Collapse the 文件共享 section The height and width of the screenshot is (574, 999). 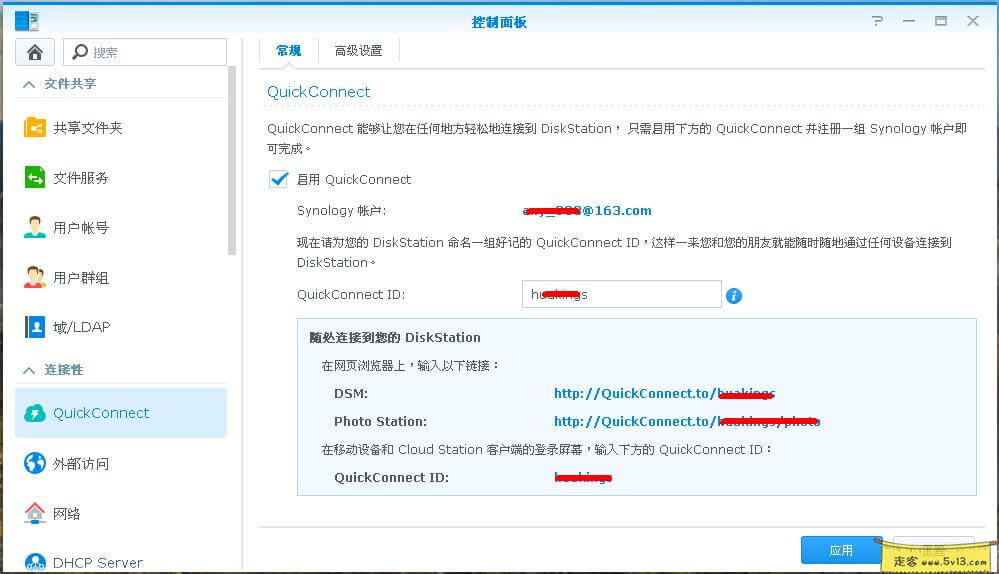(29, 84)
